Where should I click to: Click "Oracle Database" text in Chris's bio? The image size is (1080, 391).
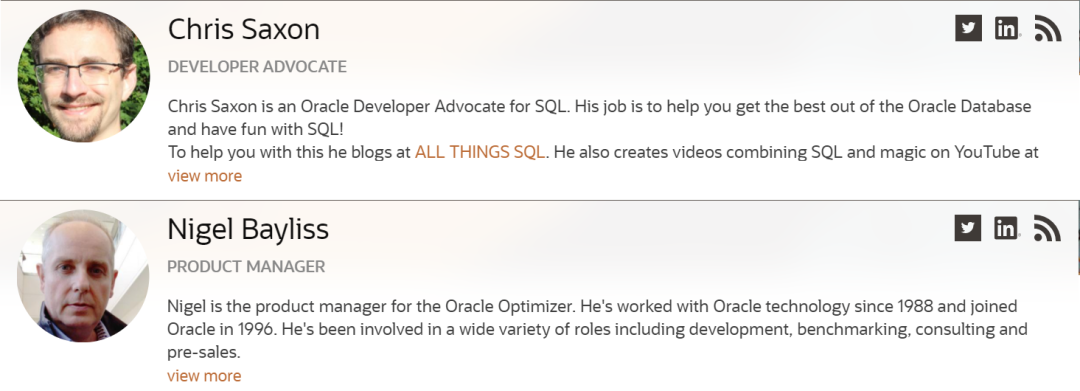(970, 107)
